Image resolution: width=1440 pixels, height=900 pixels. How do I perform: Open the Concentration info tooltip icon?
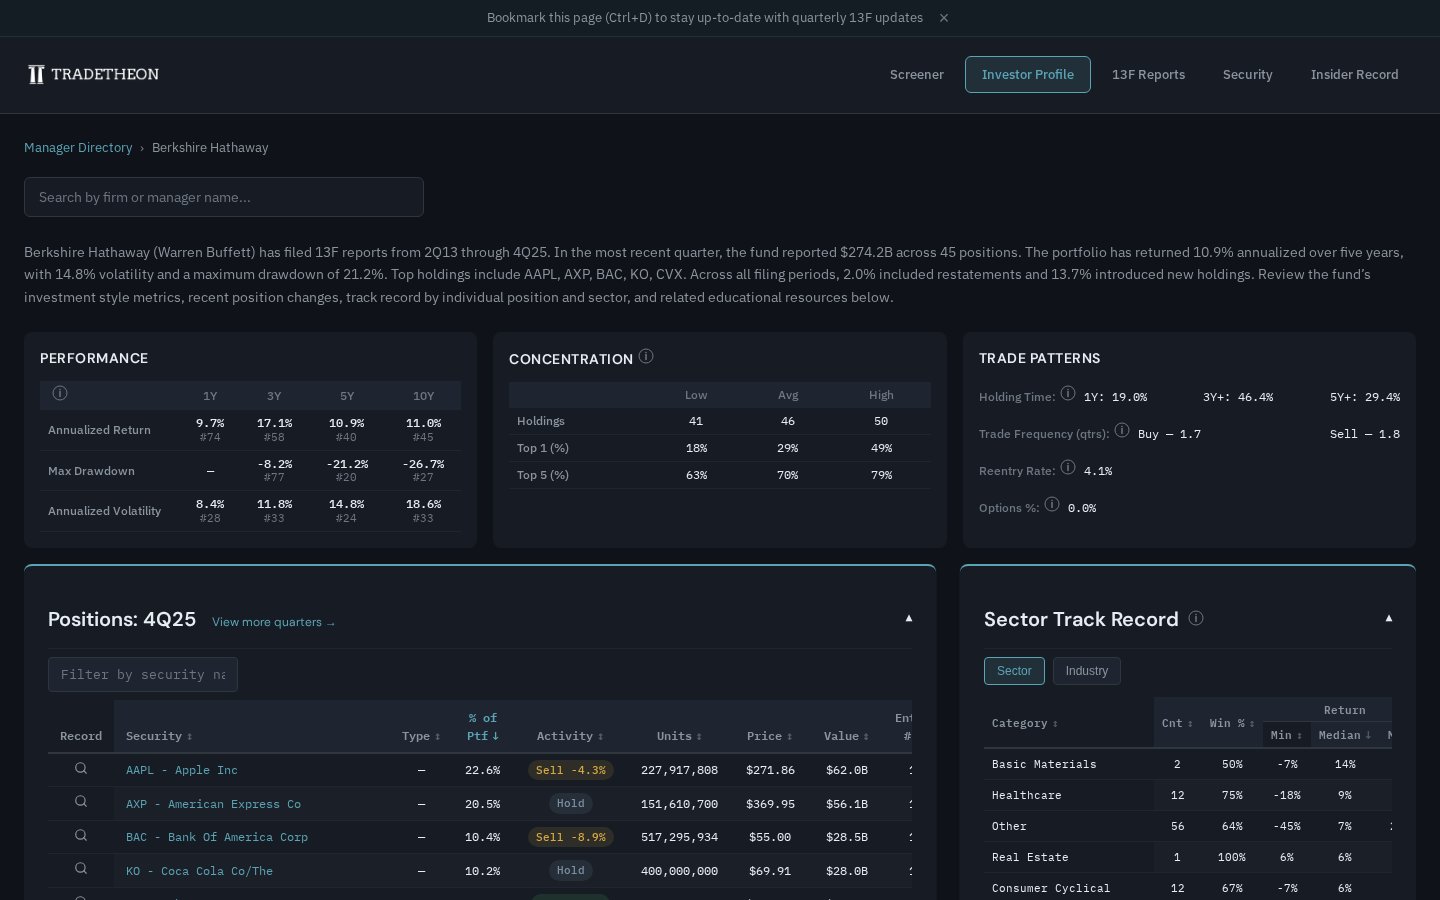[x=646, y=355]
